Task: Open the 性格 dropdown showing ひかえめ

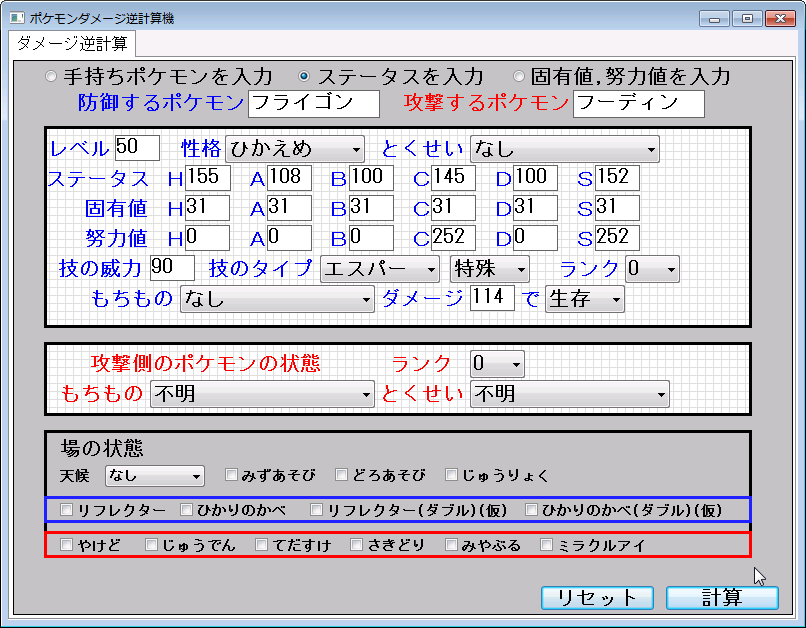Action: point(295,149)
